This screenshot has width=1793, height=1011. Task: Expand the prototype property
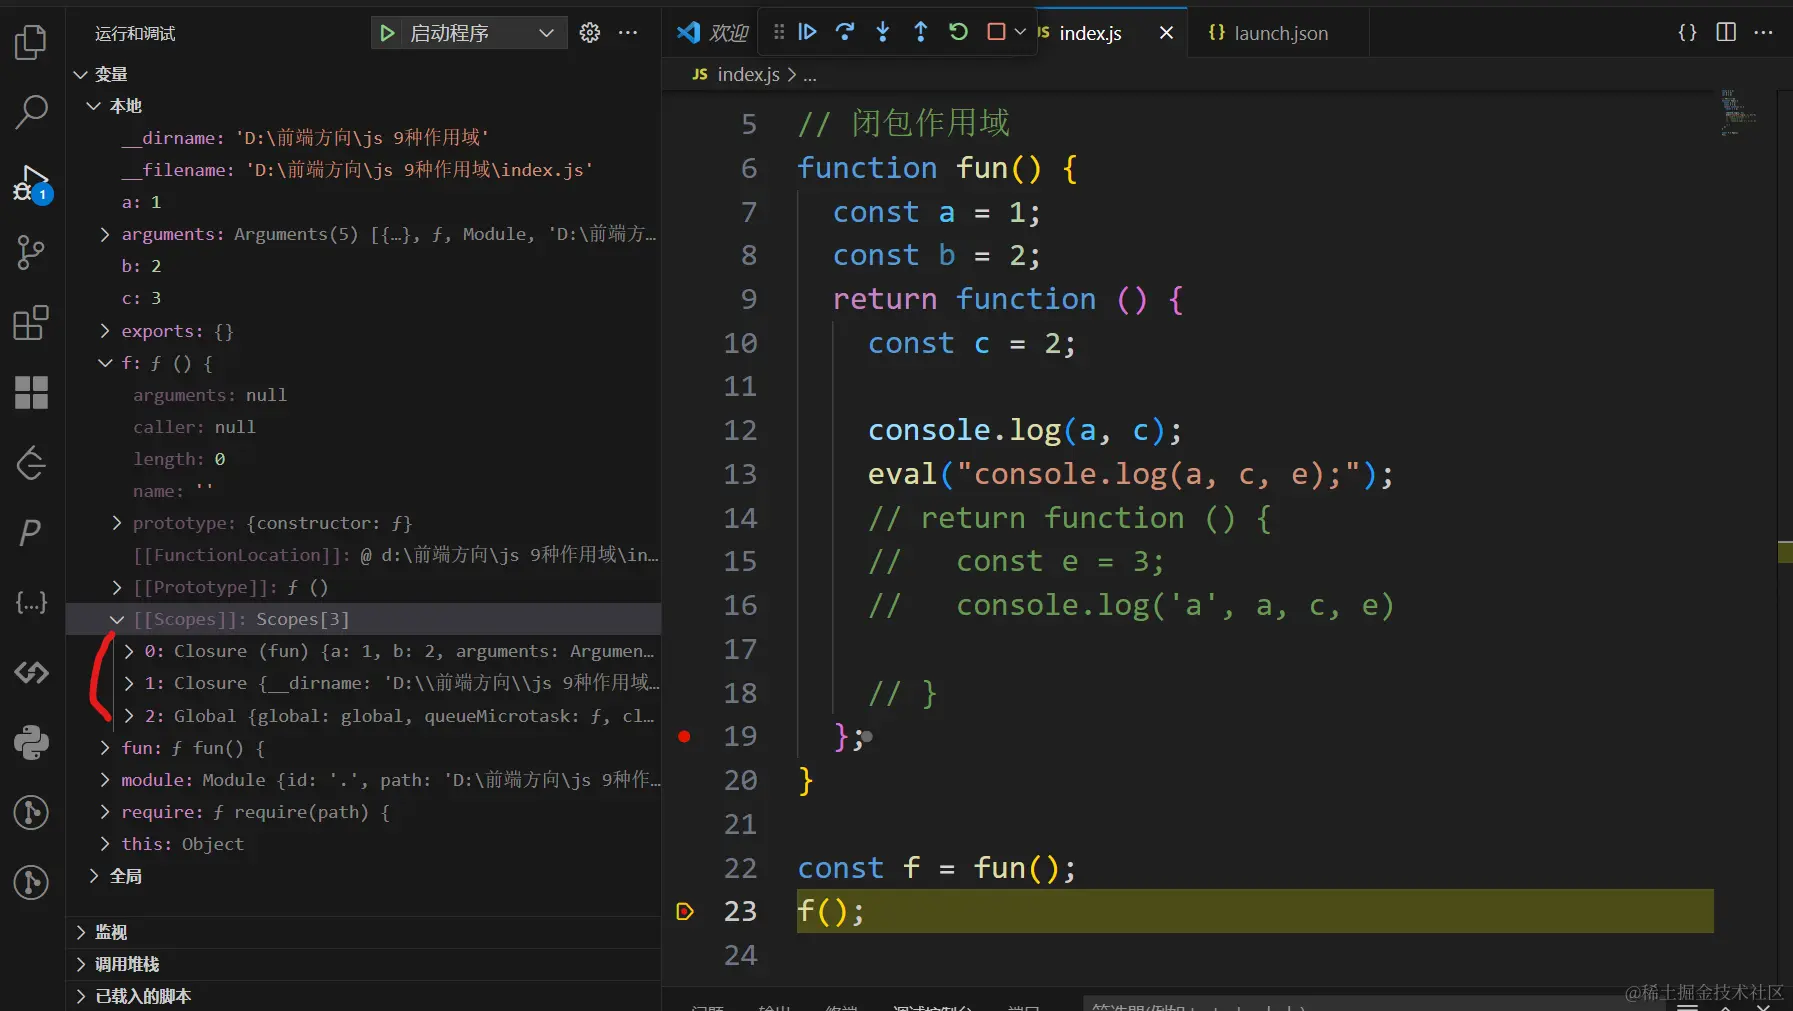pos(117,523)
